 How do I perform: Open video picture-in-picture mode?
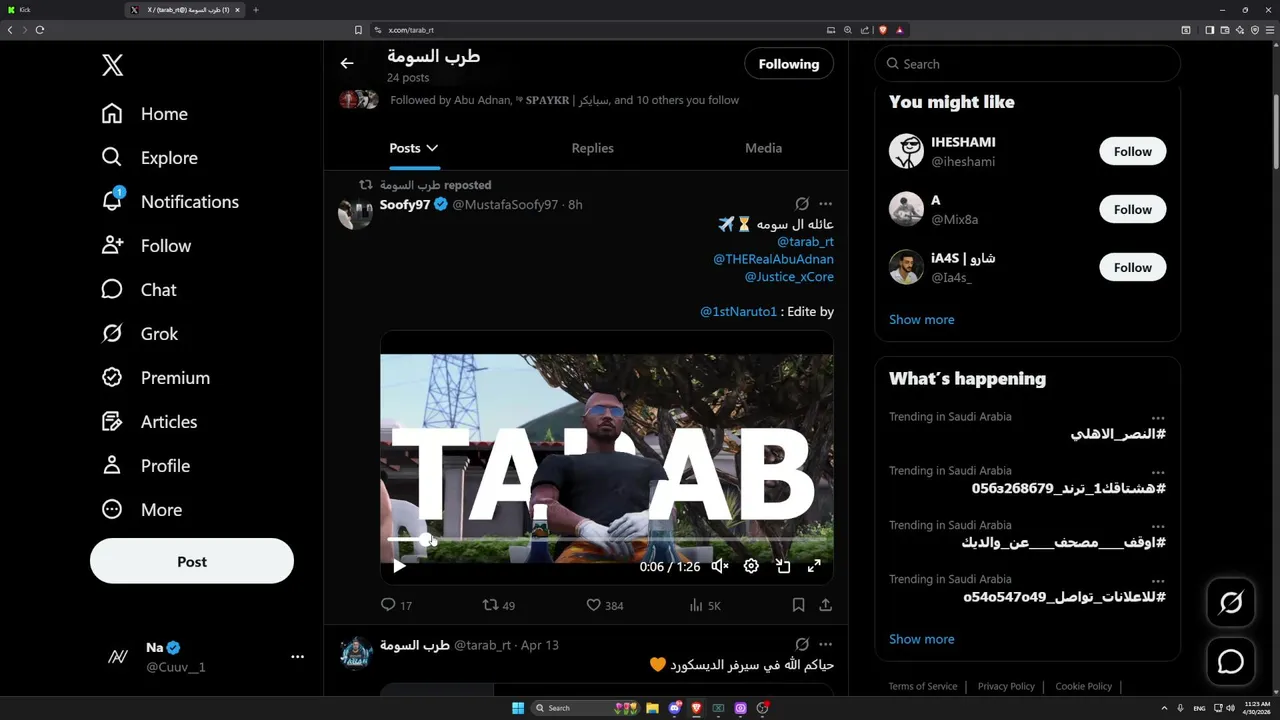pos(783,566)
